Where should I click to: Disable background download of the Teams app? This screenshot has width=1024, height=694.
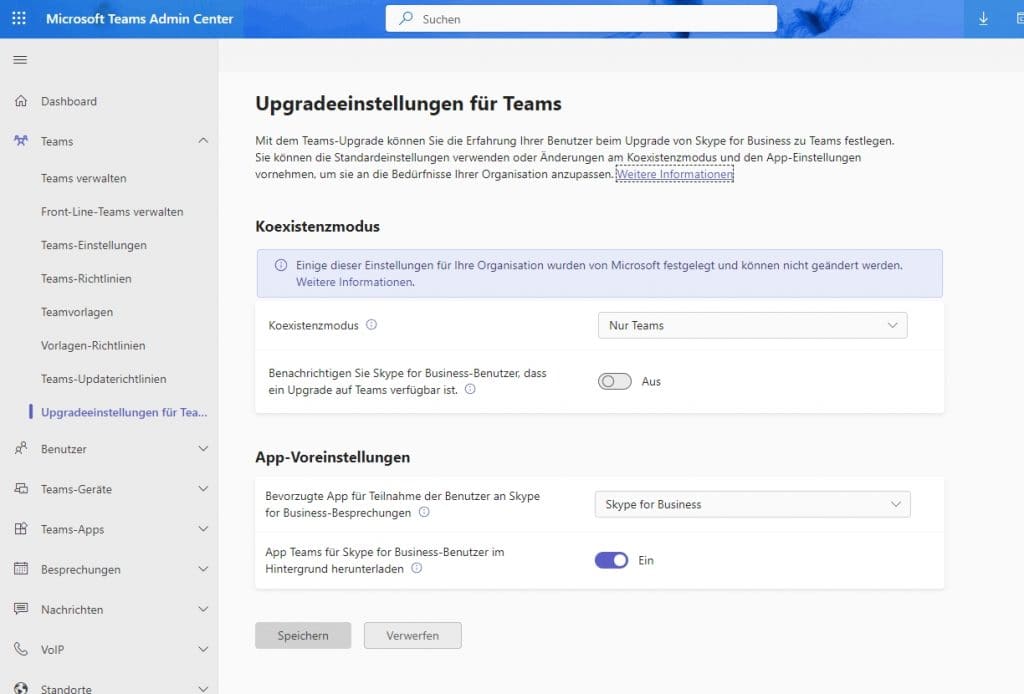point(611,560)
